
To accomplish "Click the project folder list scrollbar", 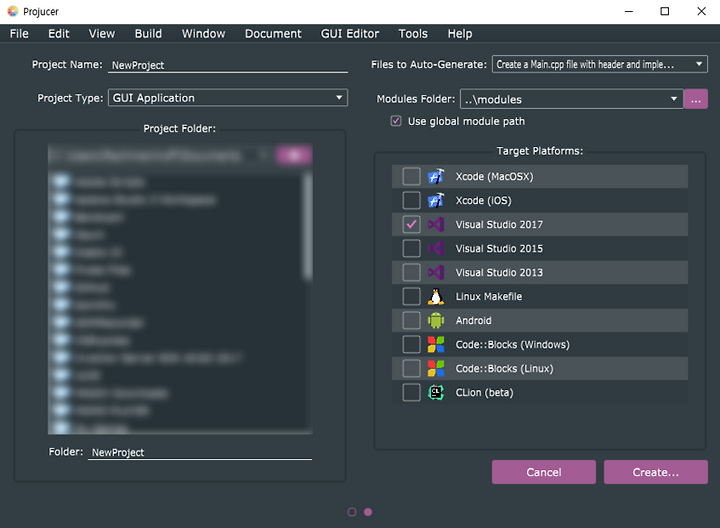I will coord(308,227).
